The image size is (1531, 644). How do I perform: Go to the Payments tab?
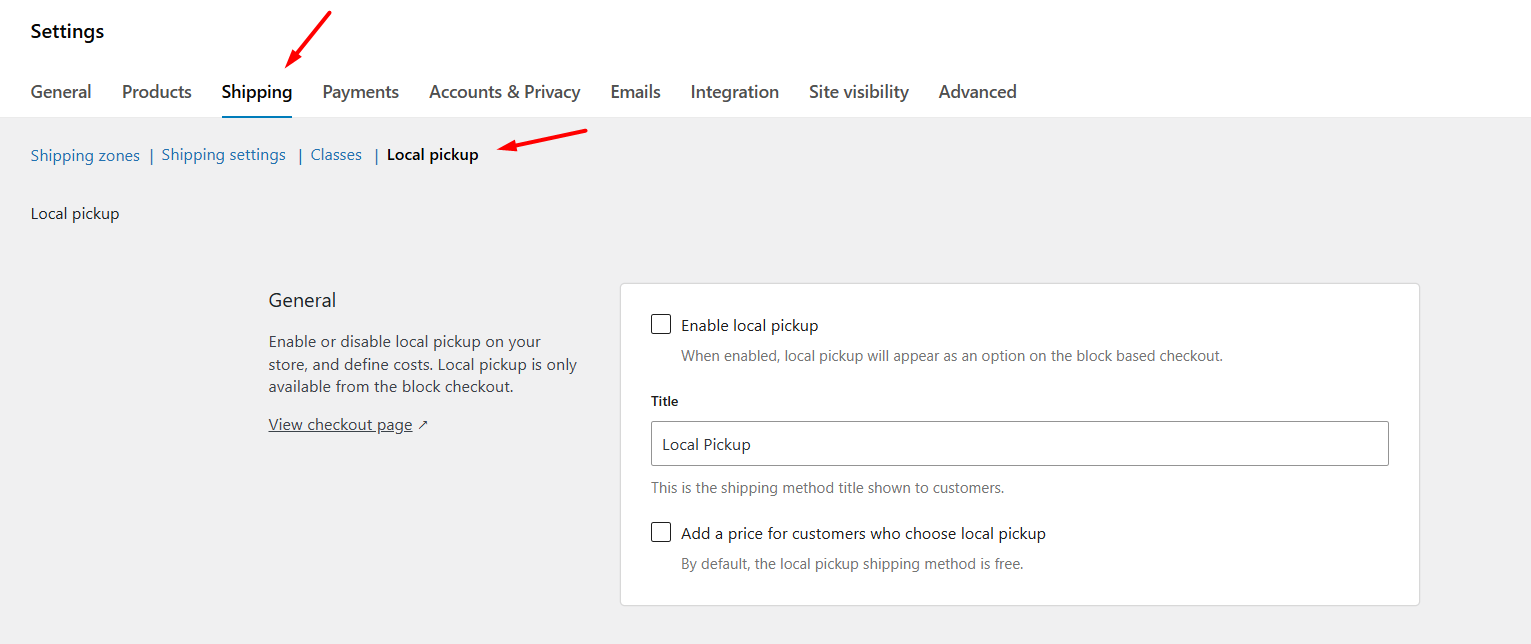pyautogui.click(x=361, y=92)
